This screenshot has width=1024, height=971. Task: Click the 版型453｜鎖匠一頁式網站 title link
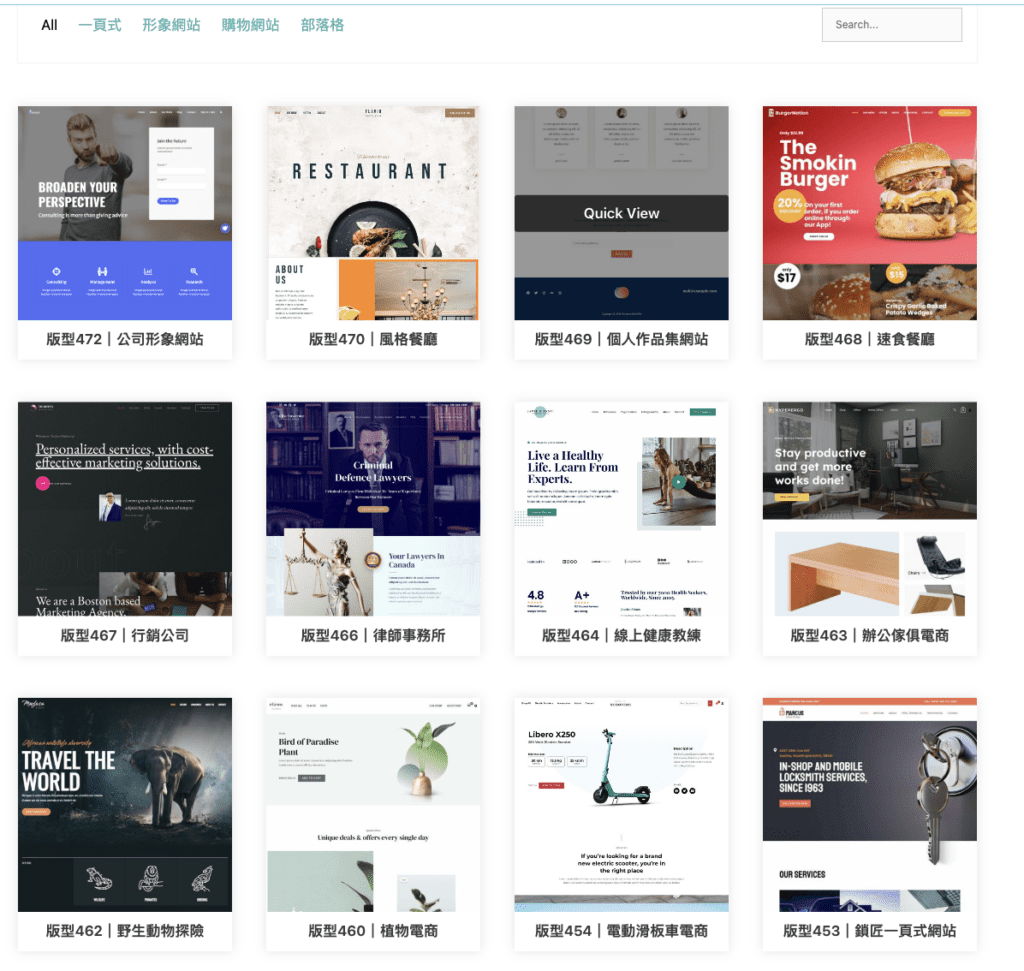pyautogui.click(x=869, y=931)
